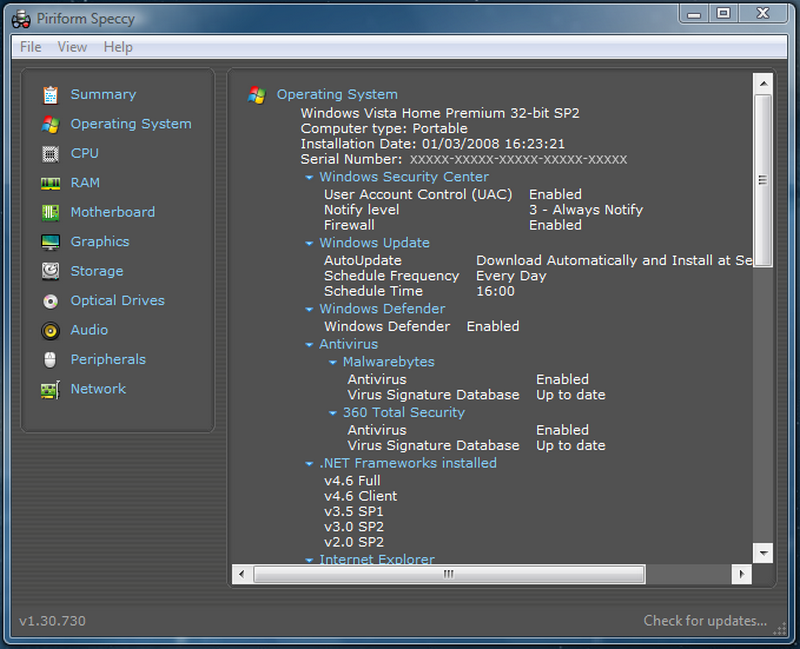Show the Network section

98,389
